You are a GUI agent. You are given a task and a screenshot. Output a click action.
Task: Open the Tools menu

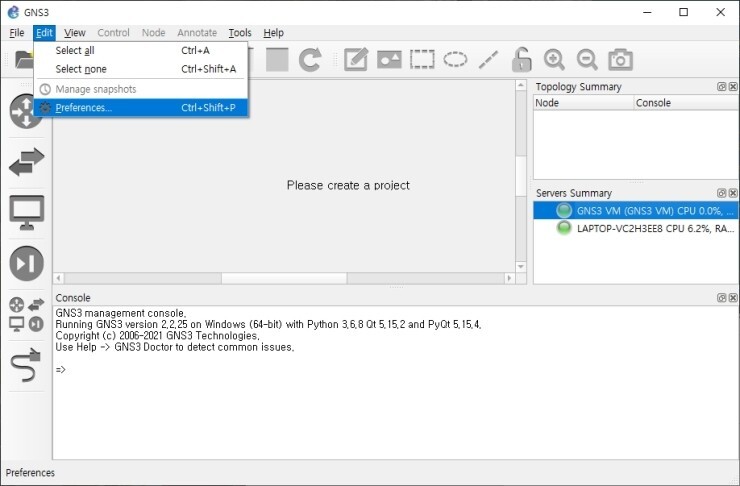pos(240,33)
